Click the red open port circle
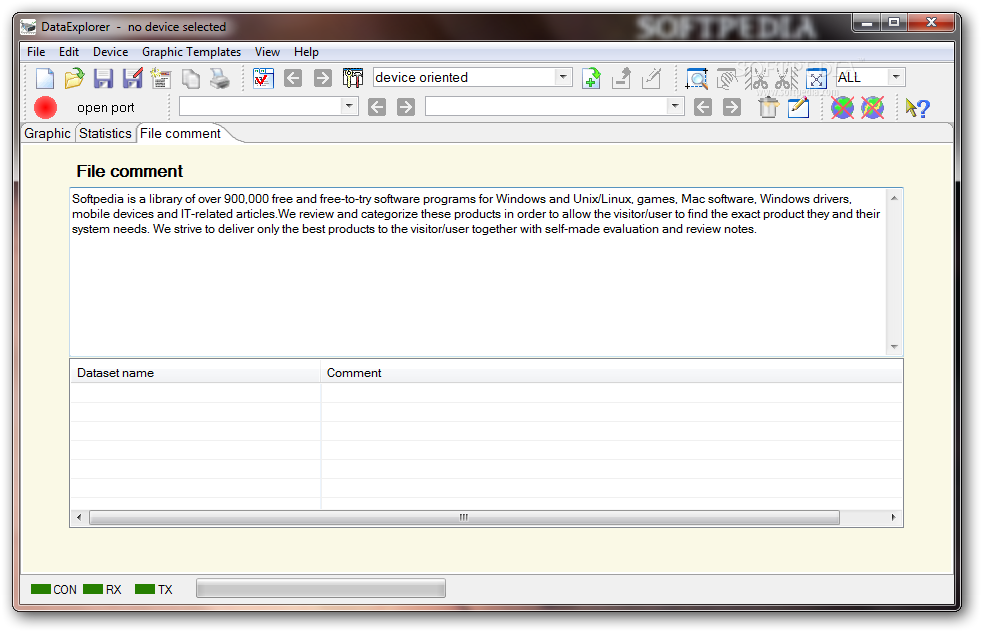The image size is (982, 632). click(x=45, y=108)
